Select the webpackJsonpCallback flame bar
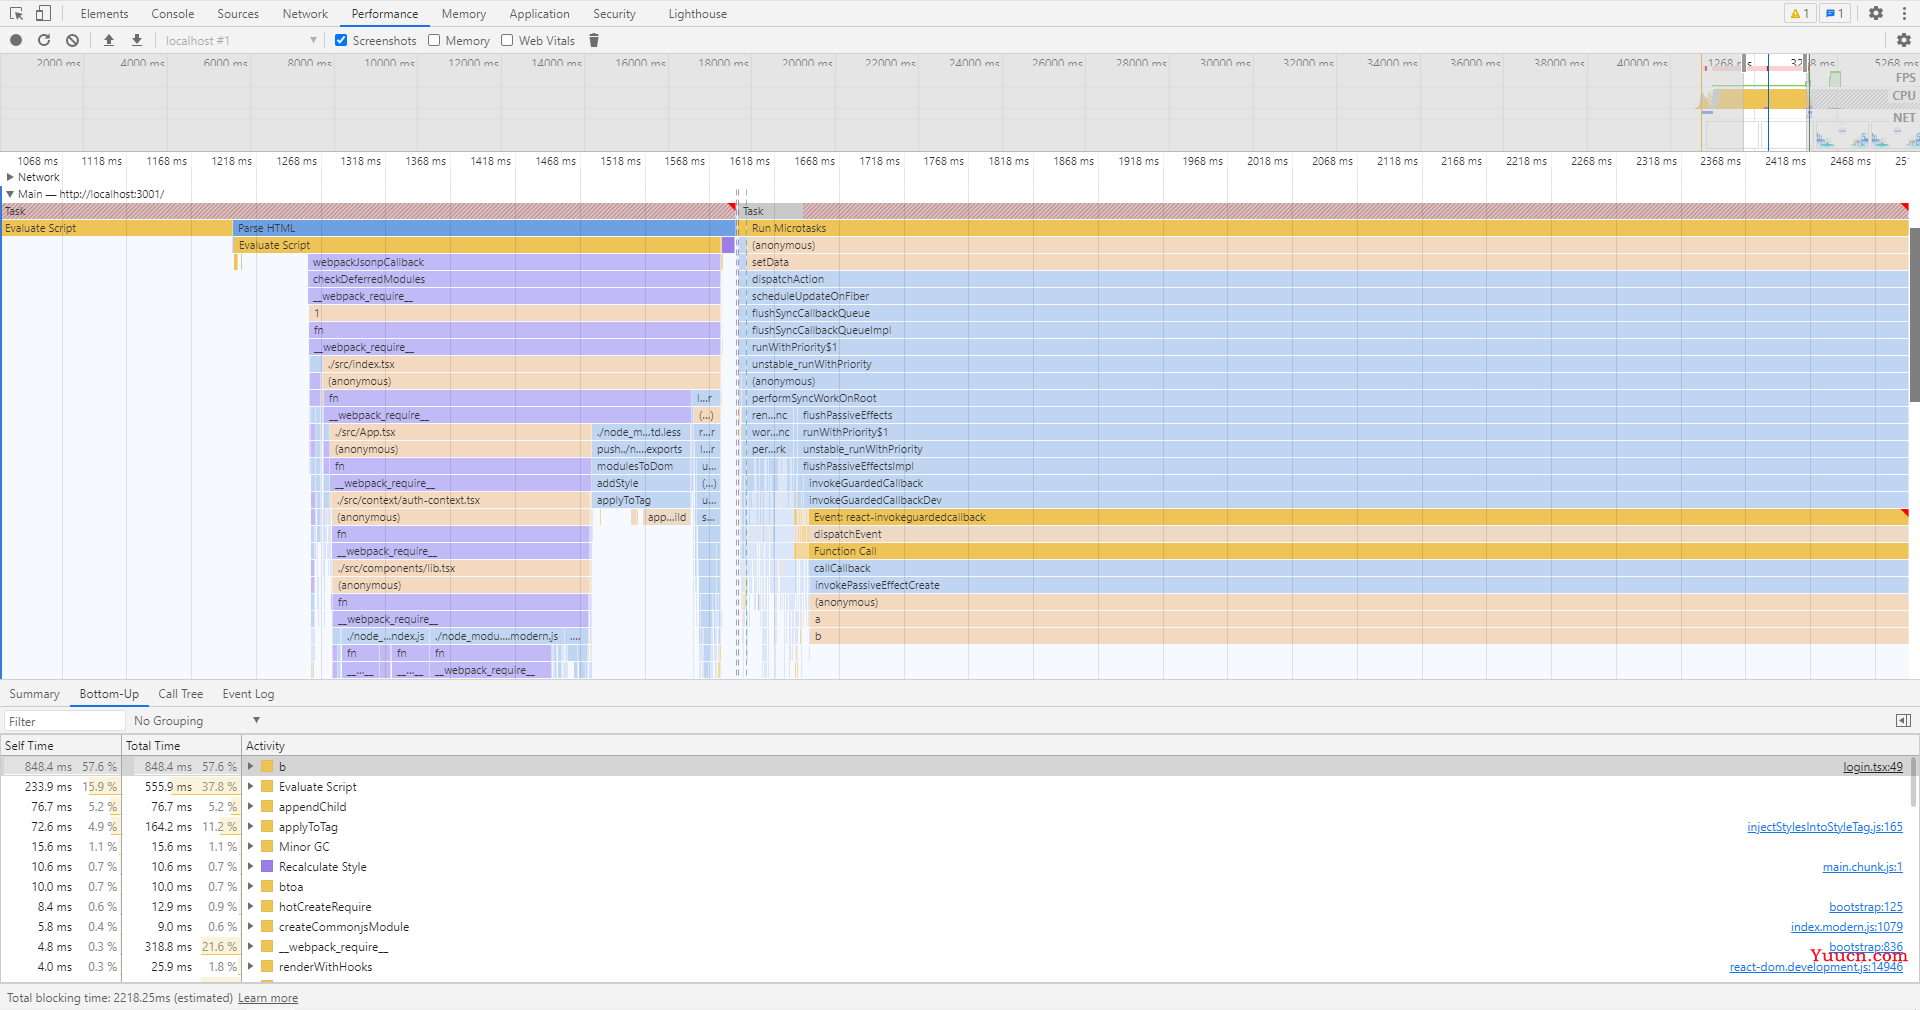The width and height of the screenshot is (1920, 1010). [x=514, y=262]
